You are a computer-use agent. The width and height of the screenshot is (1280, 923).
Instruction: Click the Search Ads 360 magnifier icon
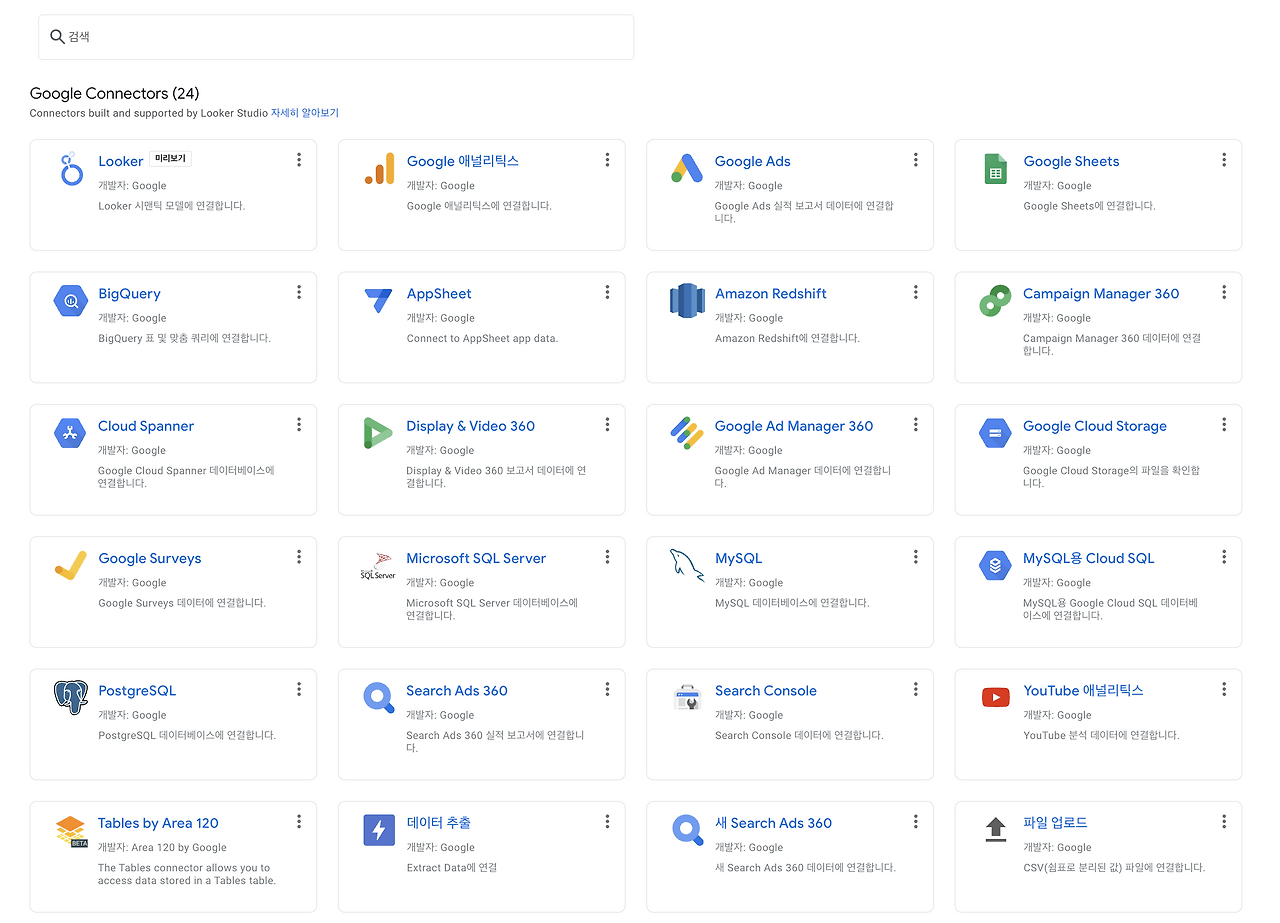point(379,698)
